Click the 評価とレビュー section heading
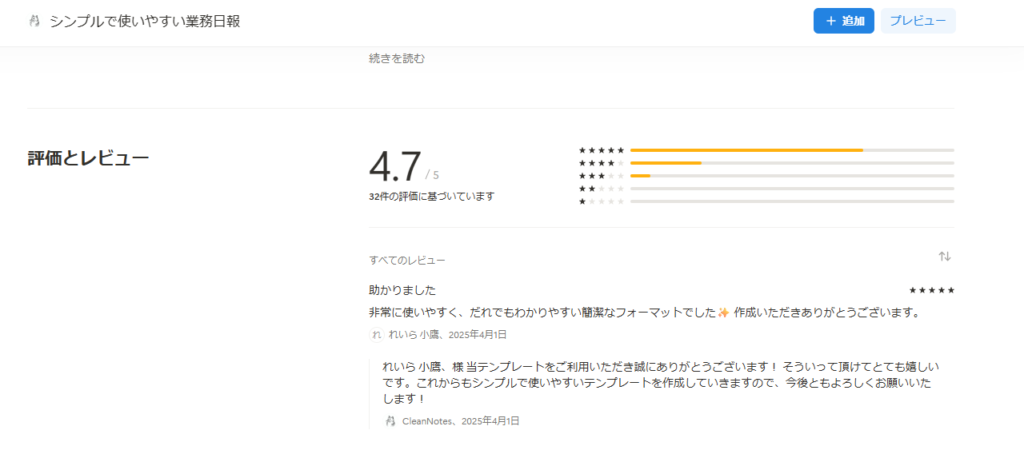The image size is (1024, 458). point(88,158)
